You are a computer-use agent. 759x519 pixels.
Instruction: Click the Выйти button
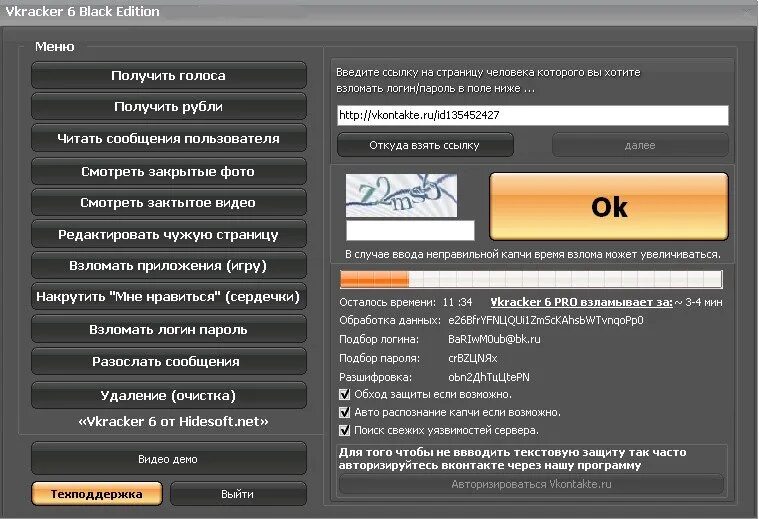pyautogui.click(x=238, y=494)
